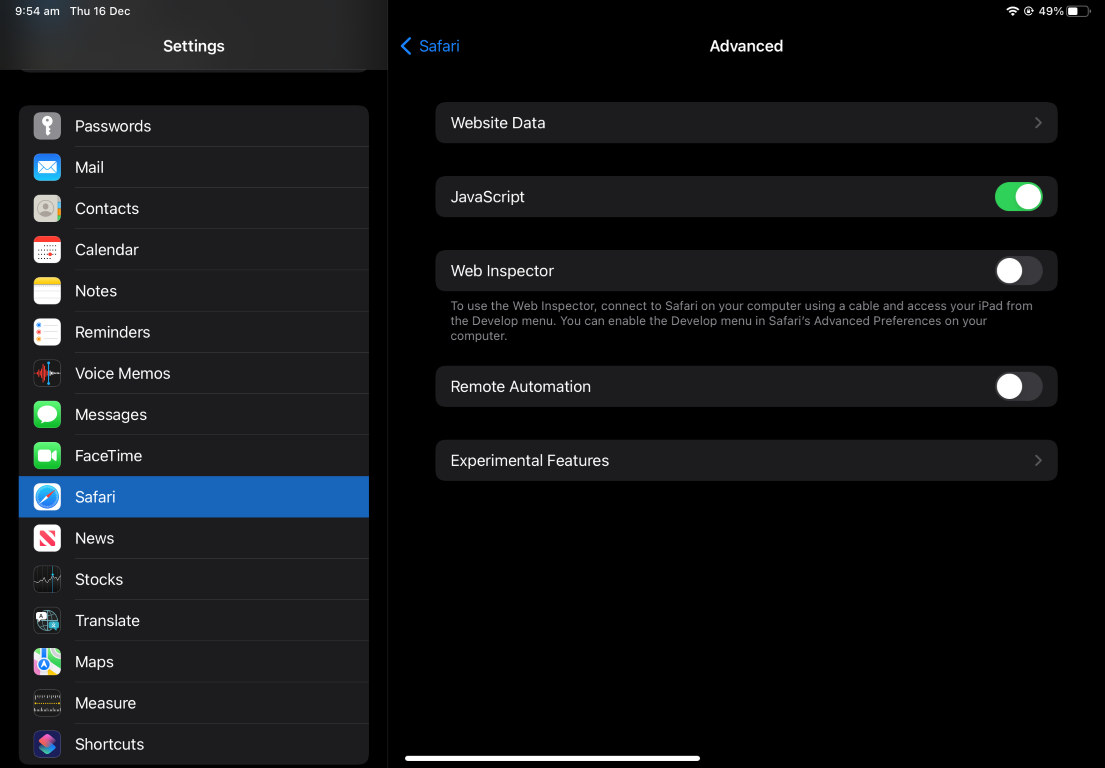
Task: Select Messages in sidebar
Action: [x=194, y=414]
